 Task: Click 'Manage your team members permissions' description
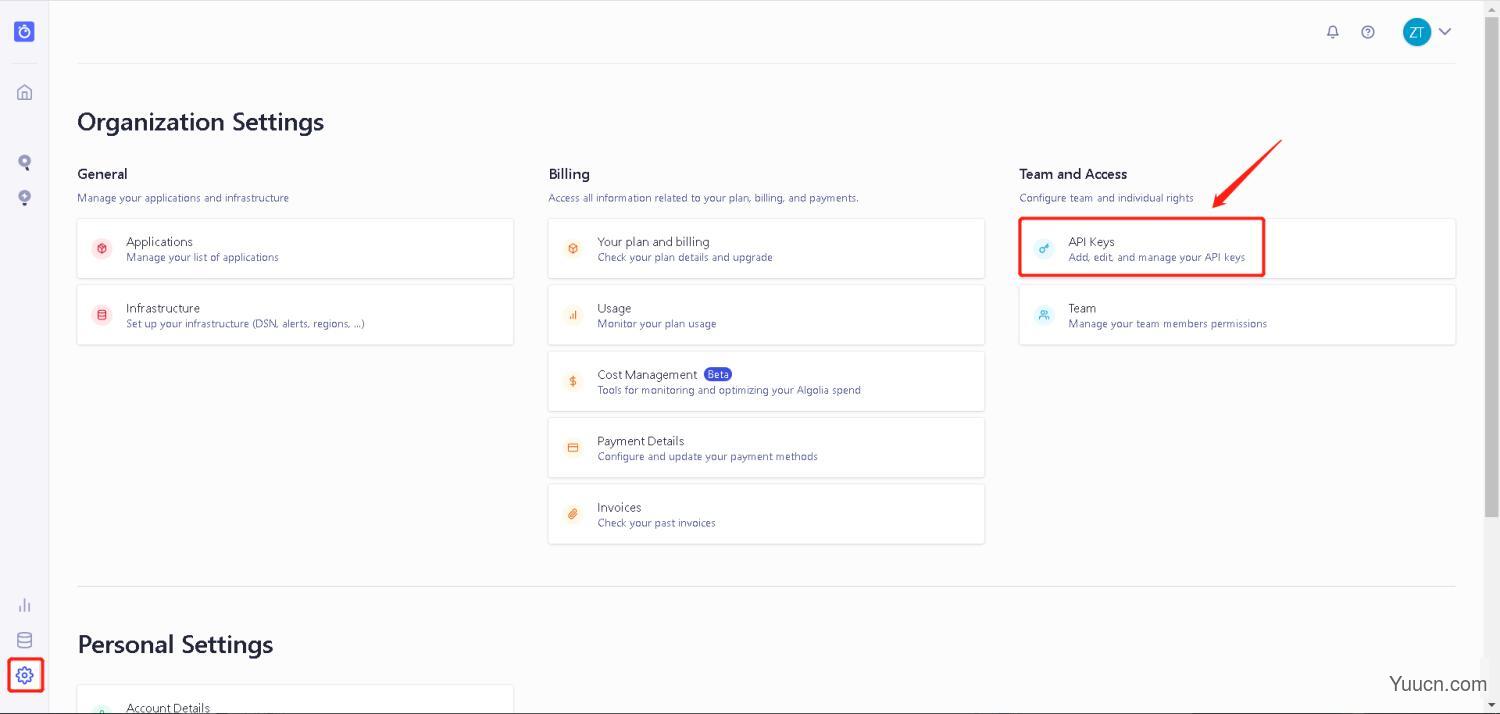tap(1167, 324)
